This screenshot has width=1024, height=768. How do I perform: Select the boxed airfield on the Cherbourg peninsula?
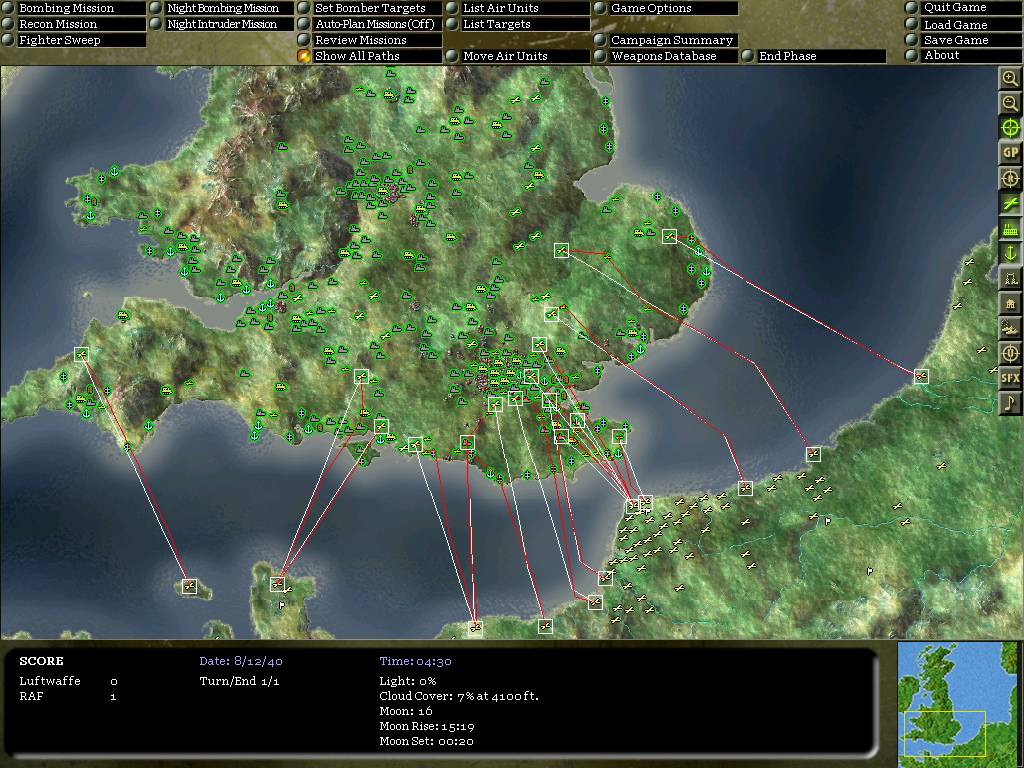pyautogui.click(x=277, y=584)
